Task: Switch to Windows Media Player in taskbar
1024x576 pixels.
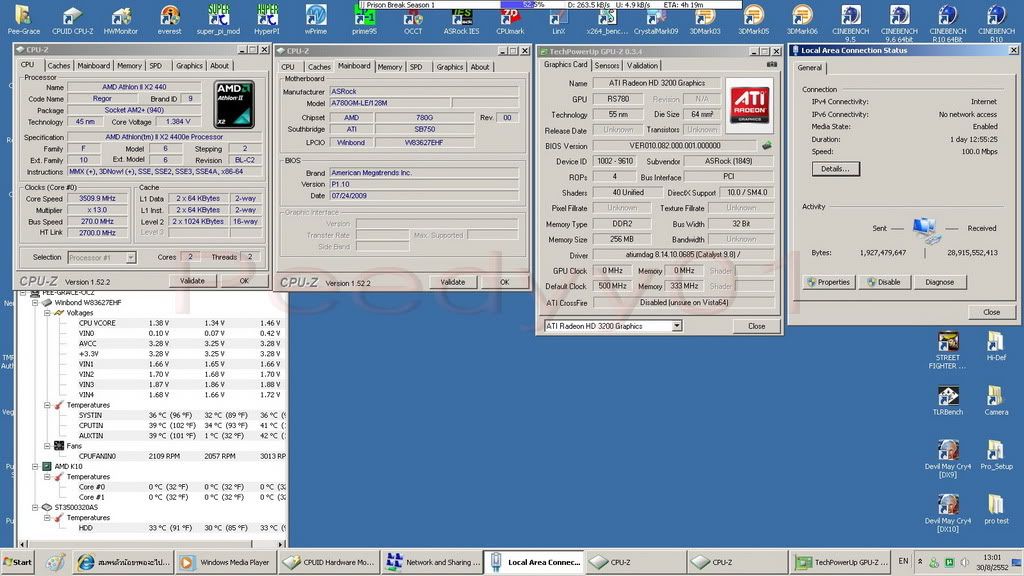Action: [226, 562]
